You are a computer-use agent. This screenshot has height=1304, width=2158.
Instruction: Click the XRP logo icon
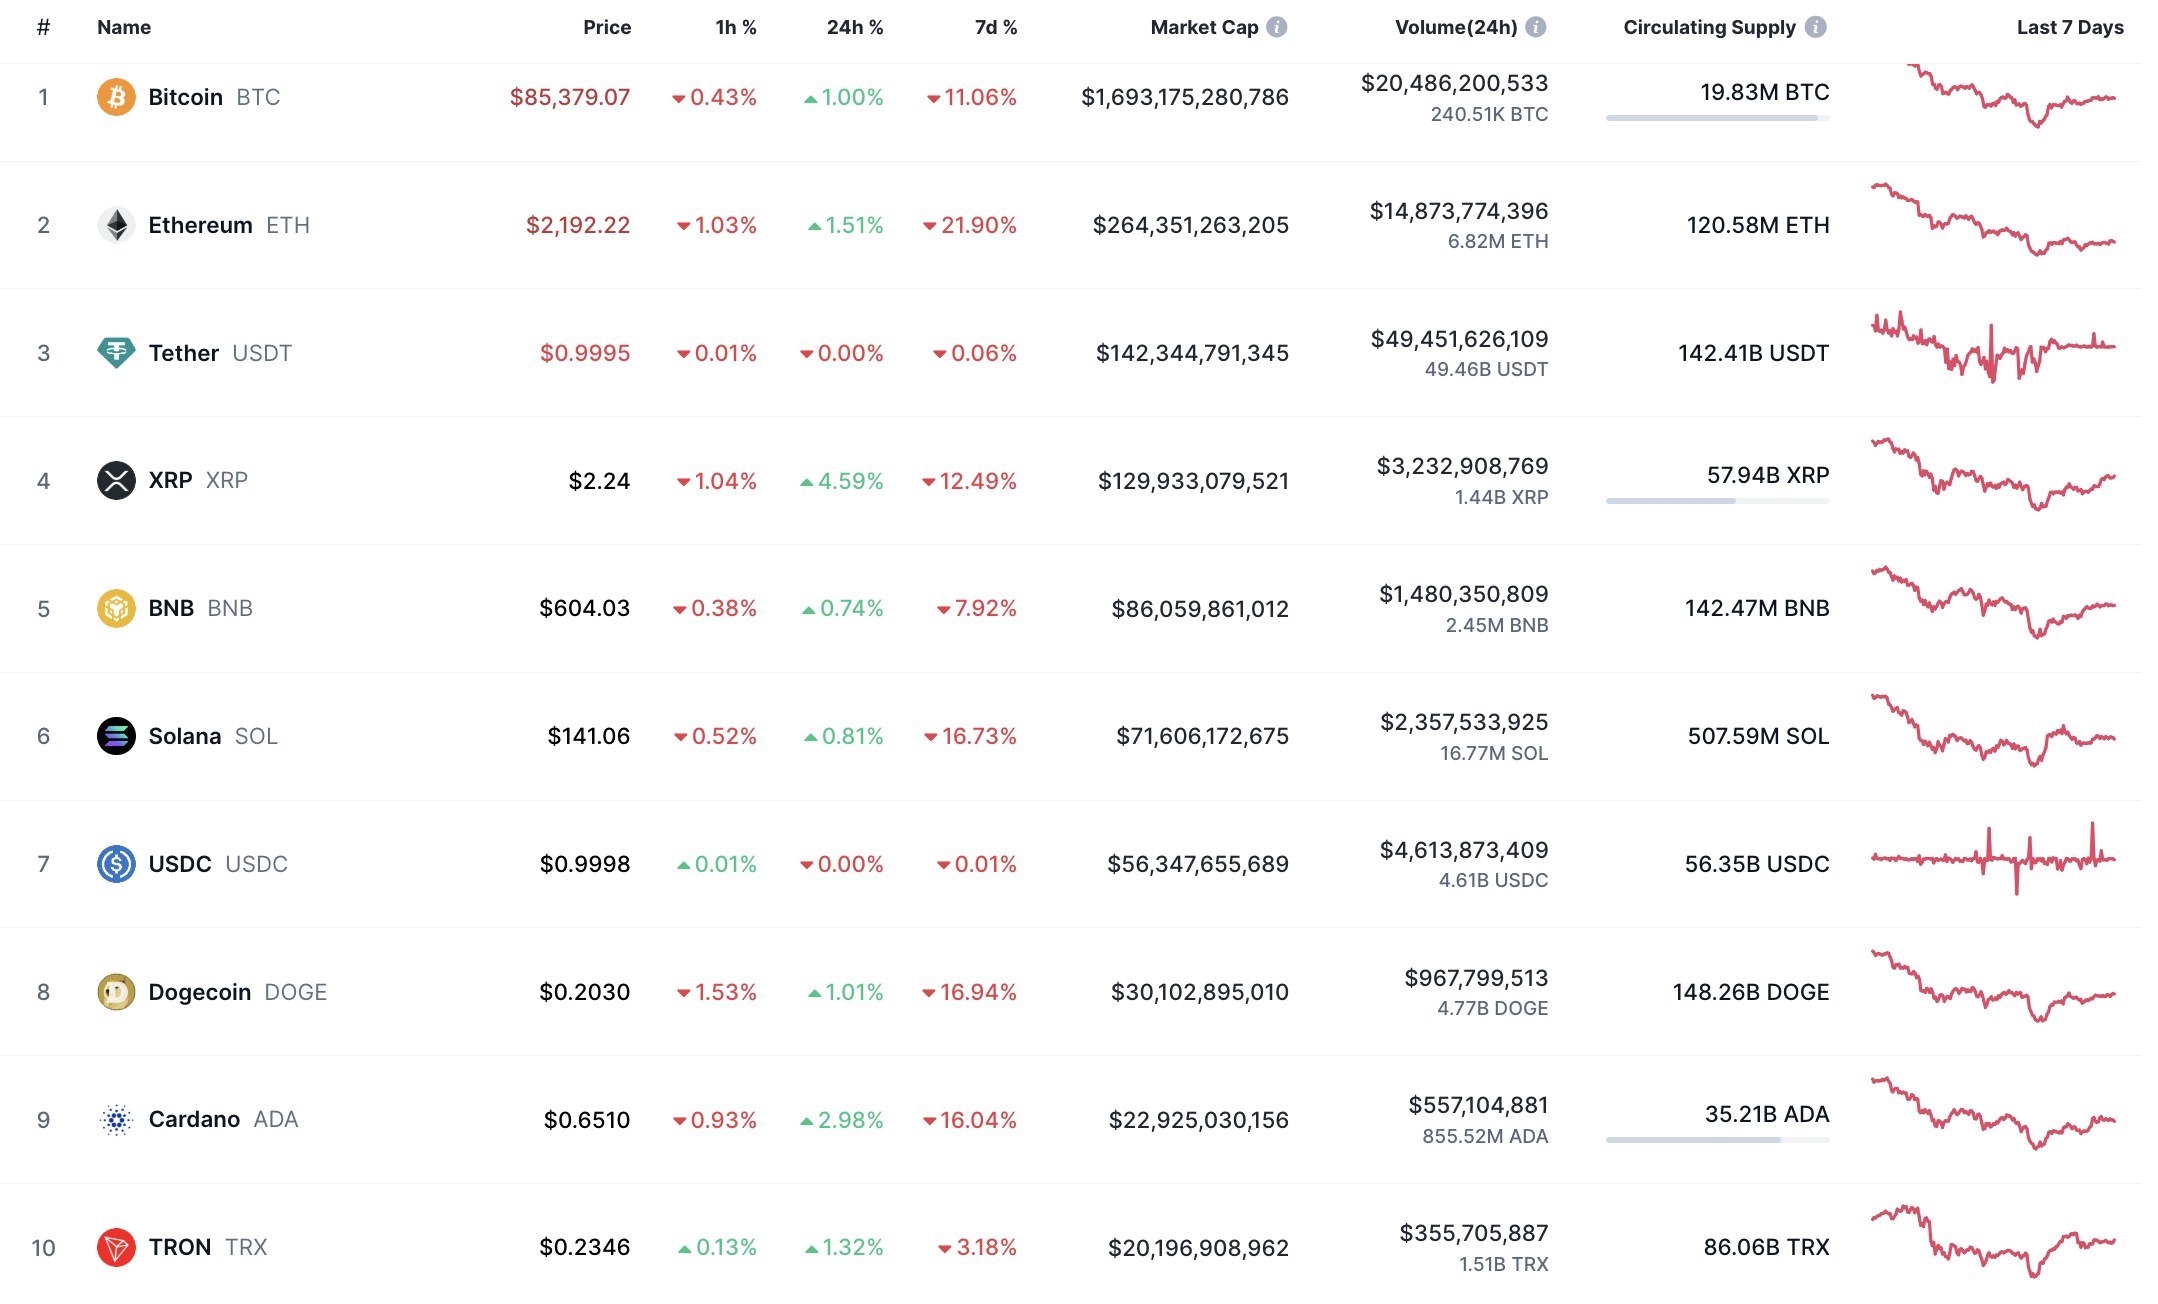click(116, 480)
